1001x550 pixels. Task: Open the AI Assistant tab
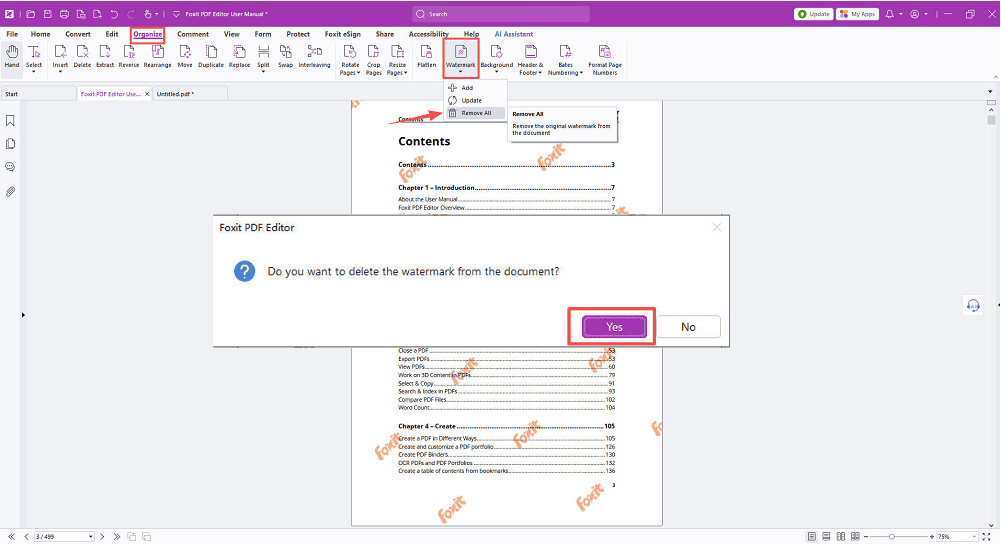click(x=514, y=34)
